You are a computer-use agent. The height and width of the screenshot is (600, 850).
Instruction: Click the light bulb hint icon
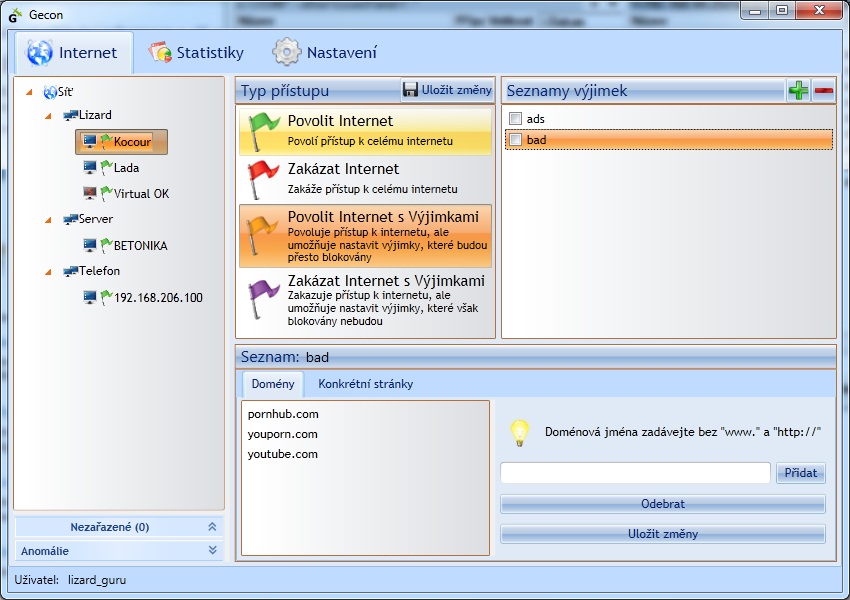[519, 433]
